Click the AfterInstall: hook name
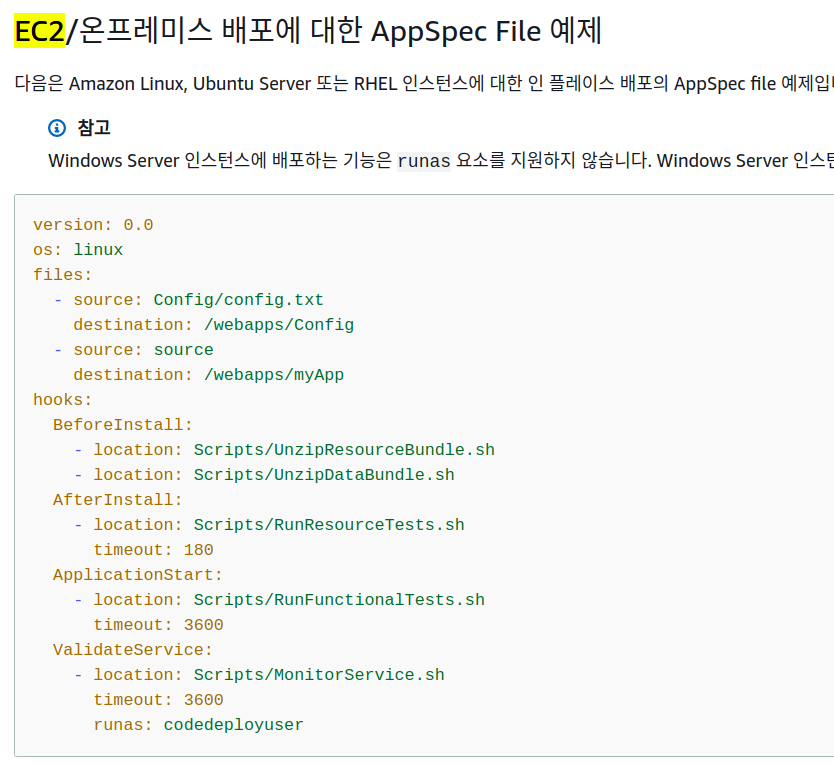The height and width of the screenshot is (765, 834). 118,500
